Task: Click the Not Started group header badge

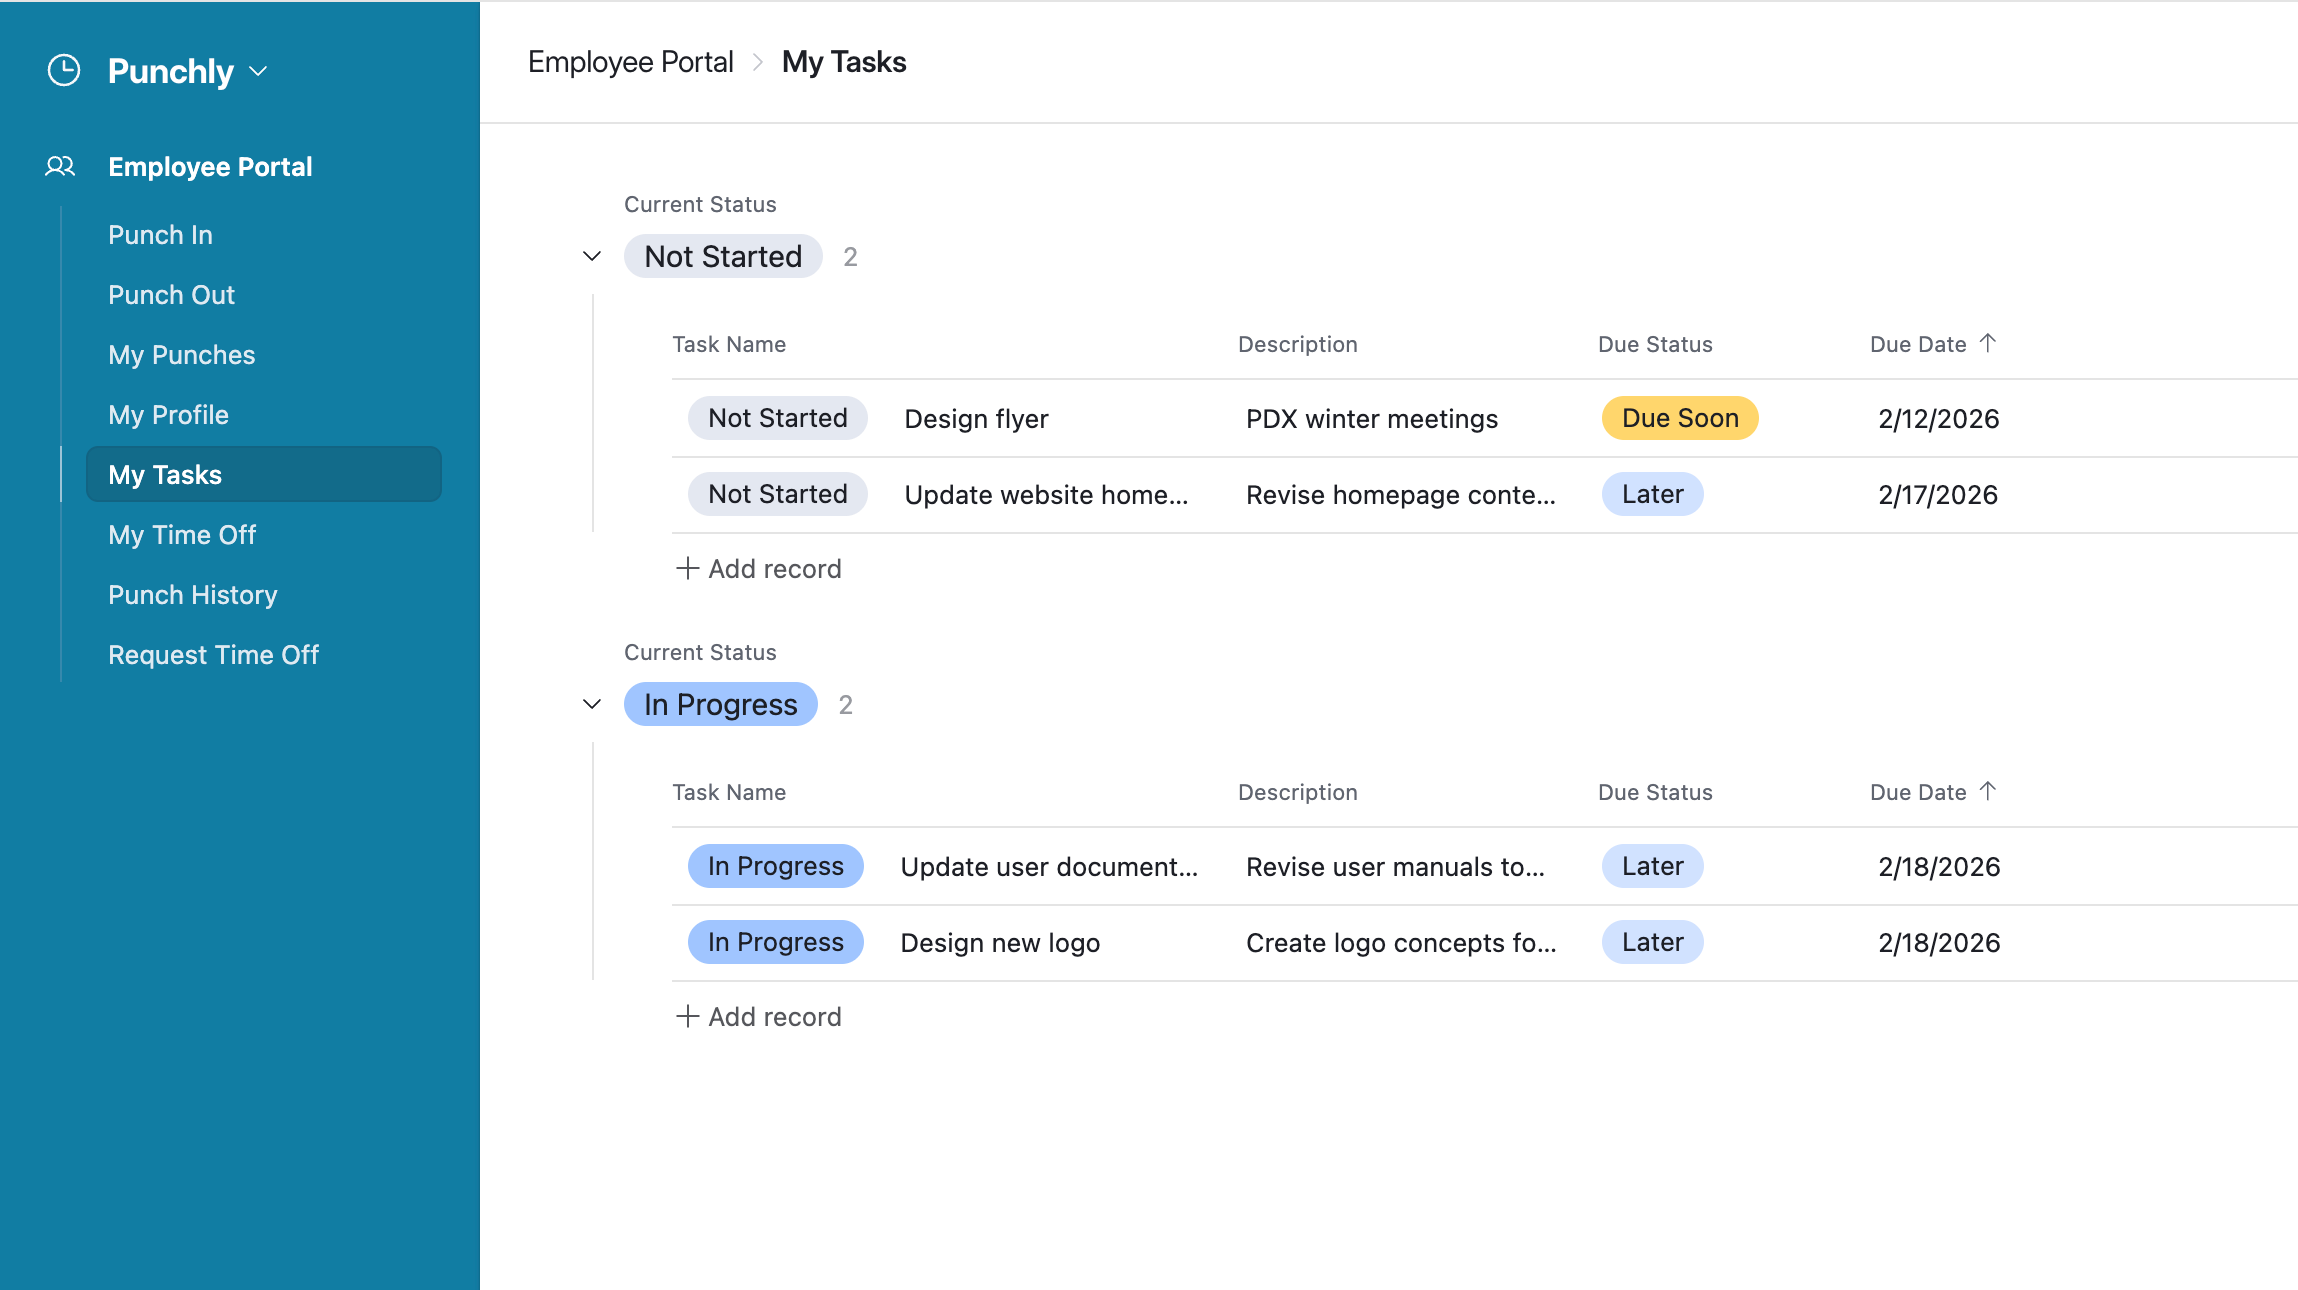Action: [x=722, y=257]
